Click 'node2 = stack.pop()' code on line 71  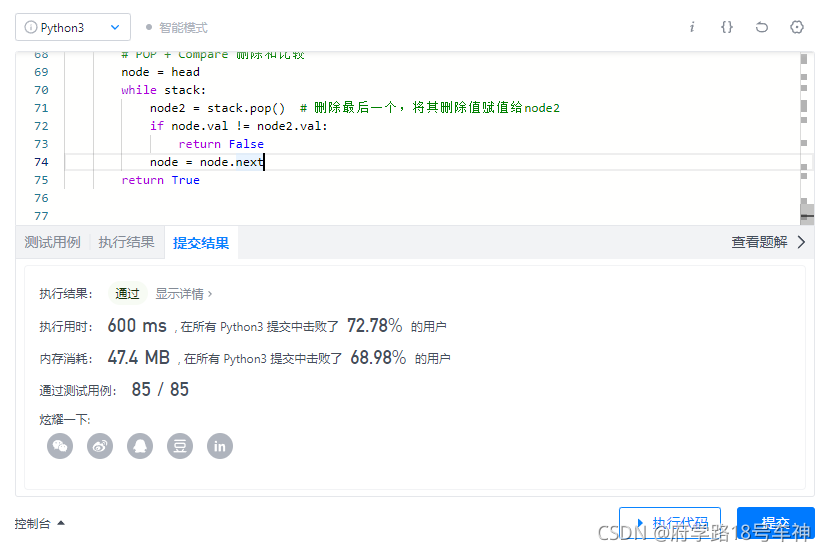pos(217,108)
